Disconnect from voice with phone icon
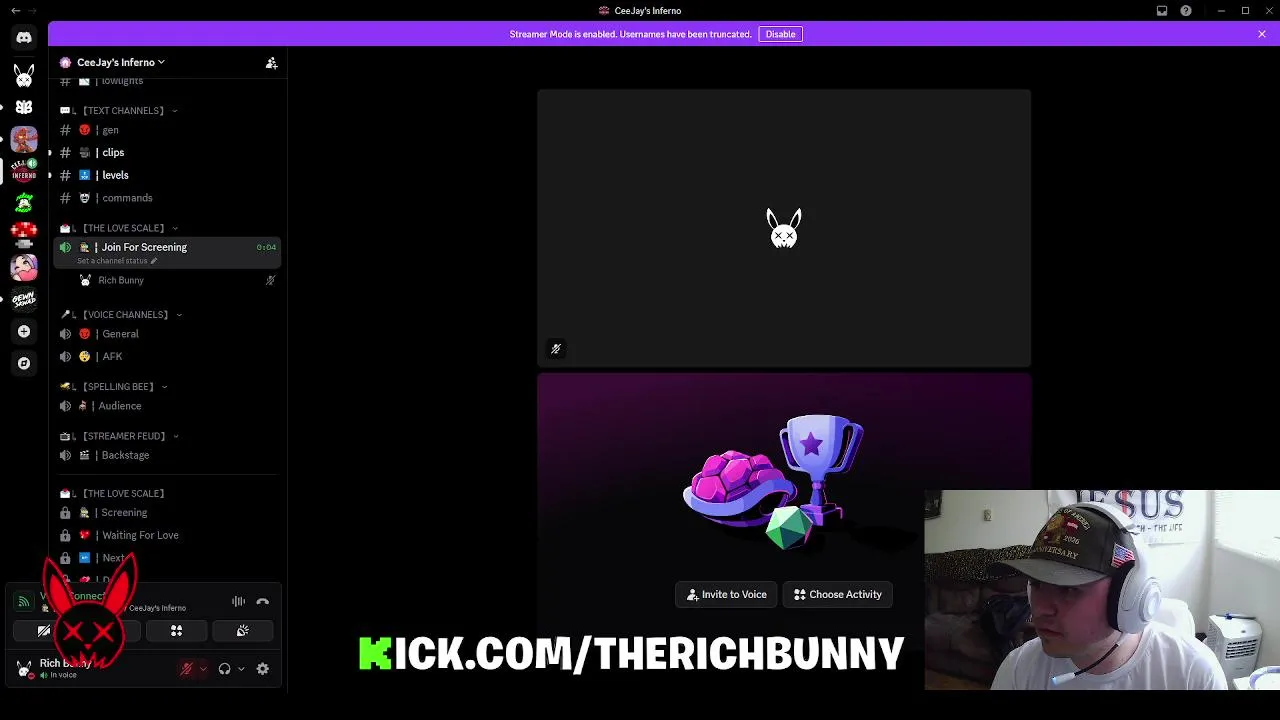Screen dimensions: 1280x720 [x=263, y=601]
